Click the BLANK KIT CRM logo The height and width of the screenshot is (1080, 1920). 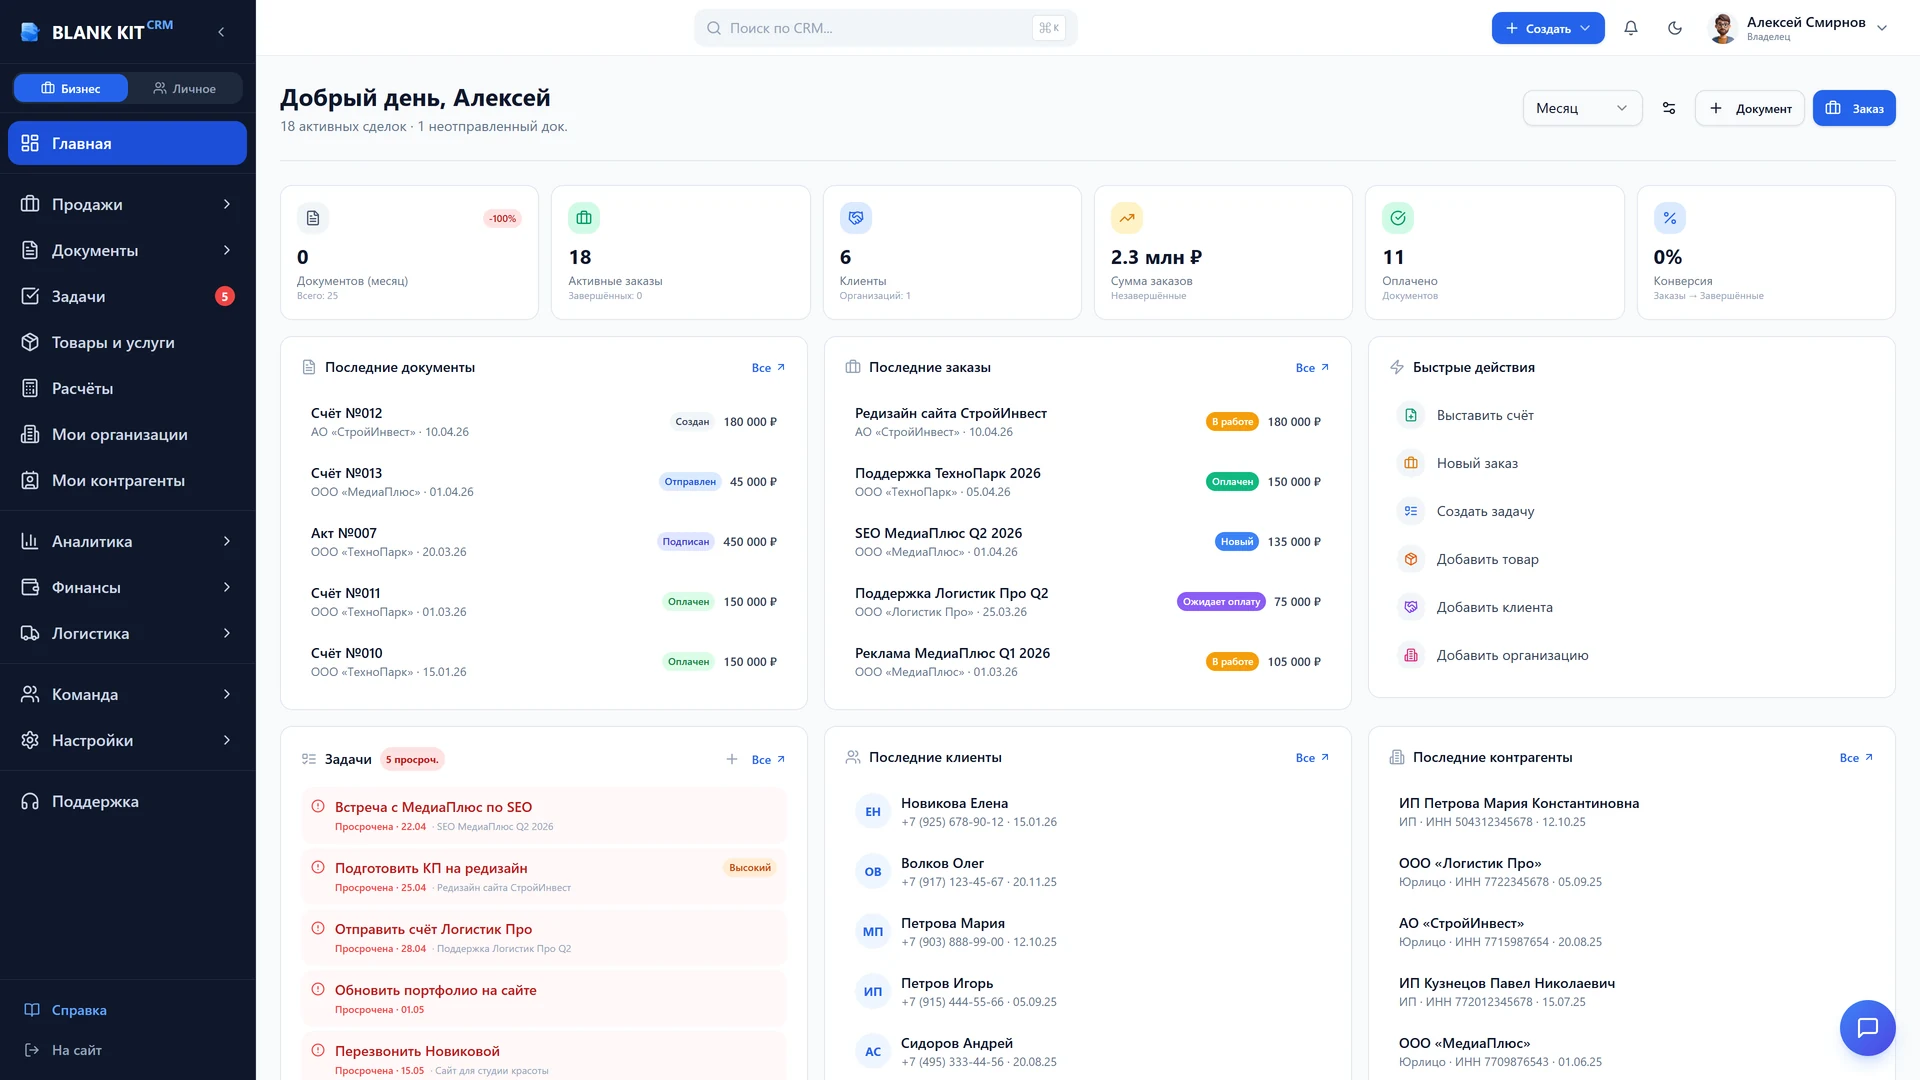97,32
